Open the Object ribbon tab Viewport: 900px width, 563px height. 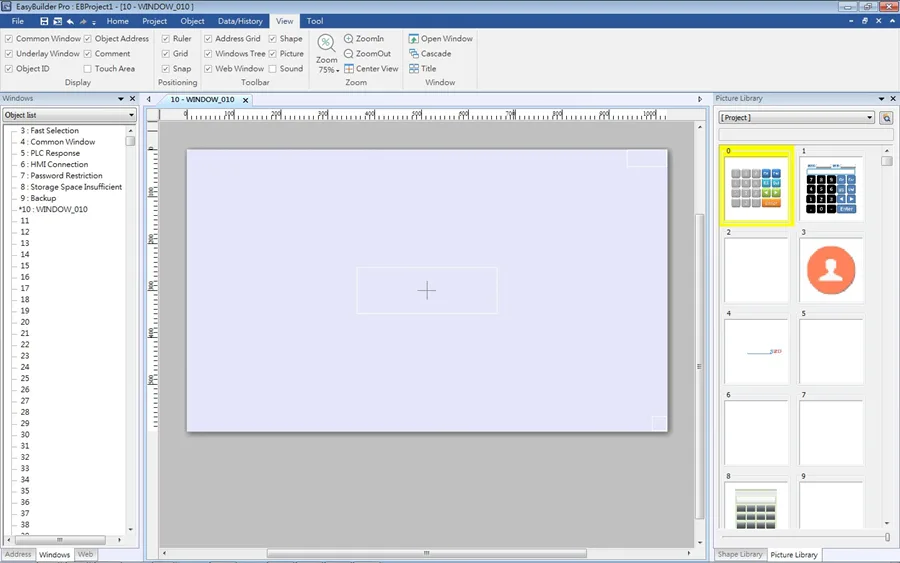point(192,21)
